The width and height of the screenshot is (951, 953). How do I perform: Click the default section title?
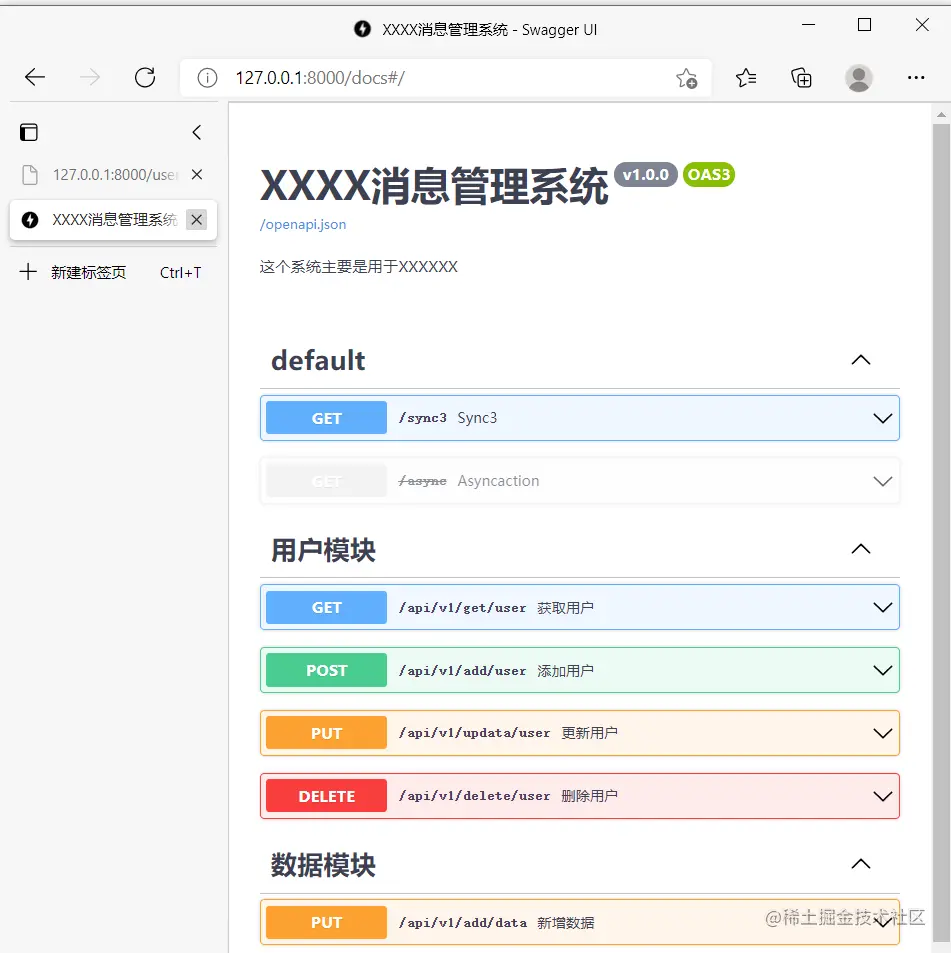click(x=318, y=360)
